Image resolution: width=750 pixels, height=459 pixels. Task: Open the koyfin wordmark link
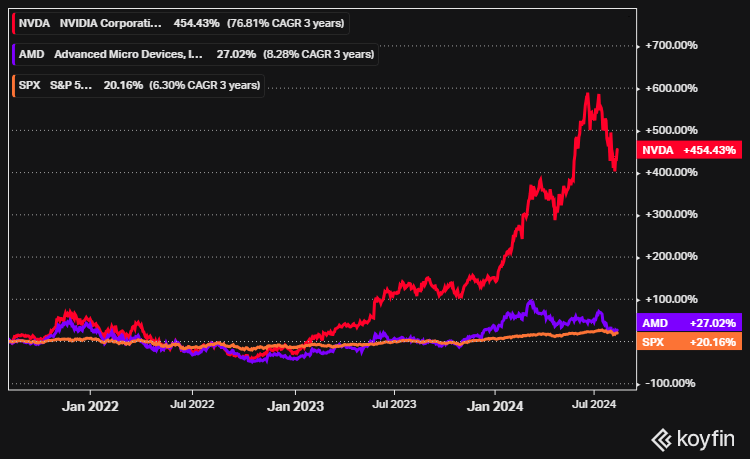(x=706, y=437)
